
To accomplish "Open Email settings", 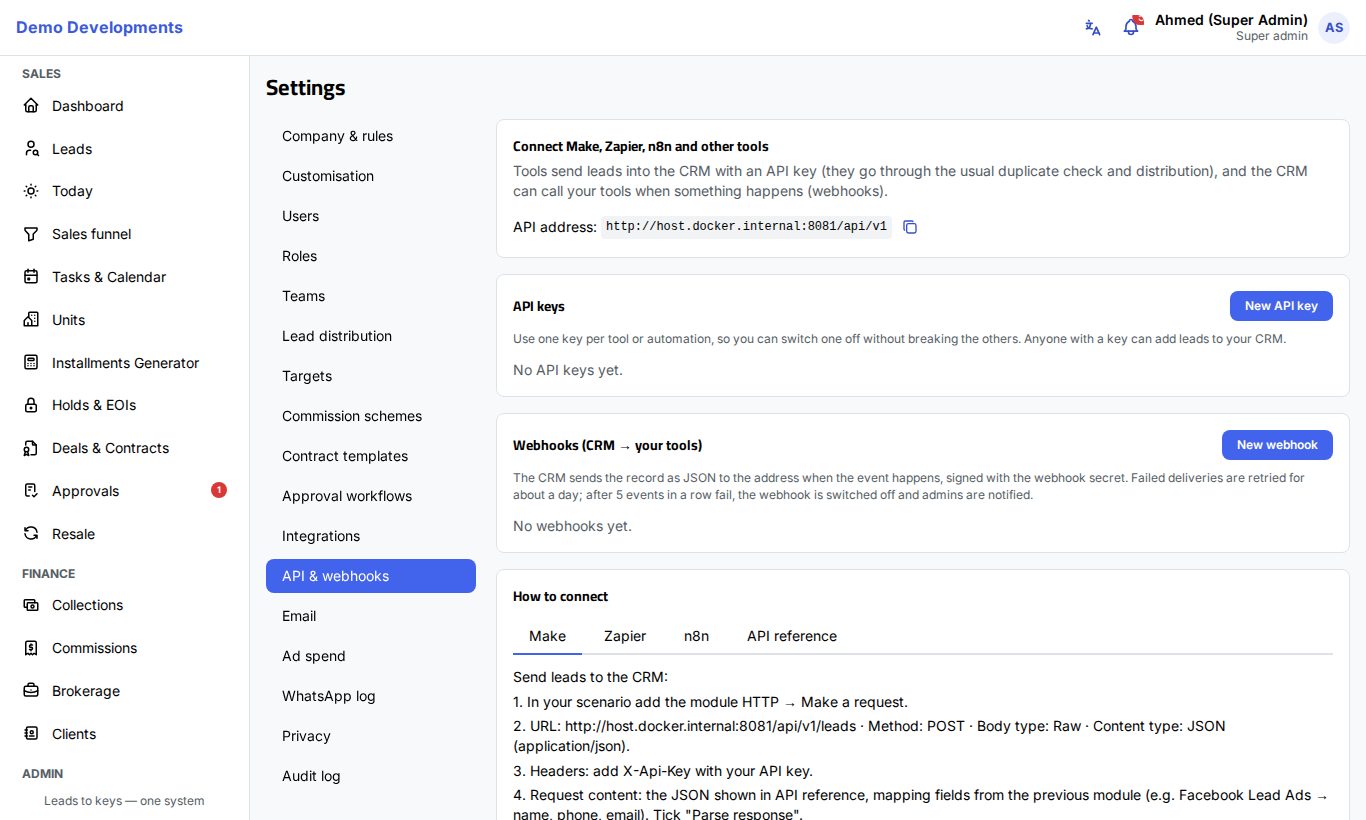I will tap(371, 616).
